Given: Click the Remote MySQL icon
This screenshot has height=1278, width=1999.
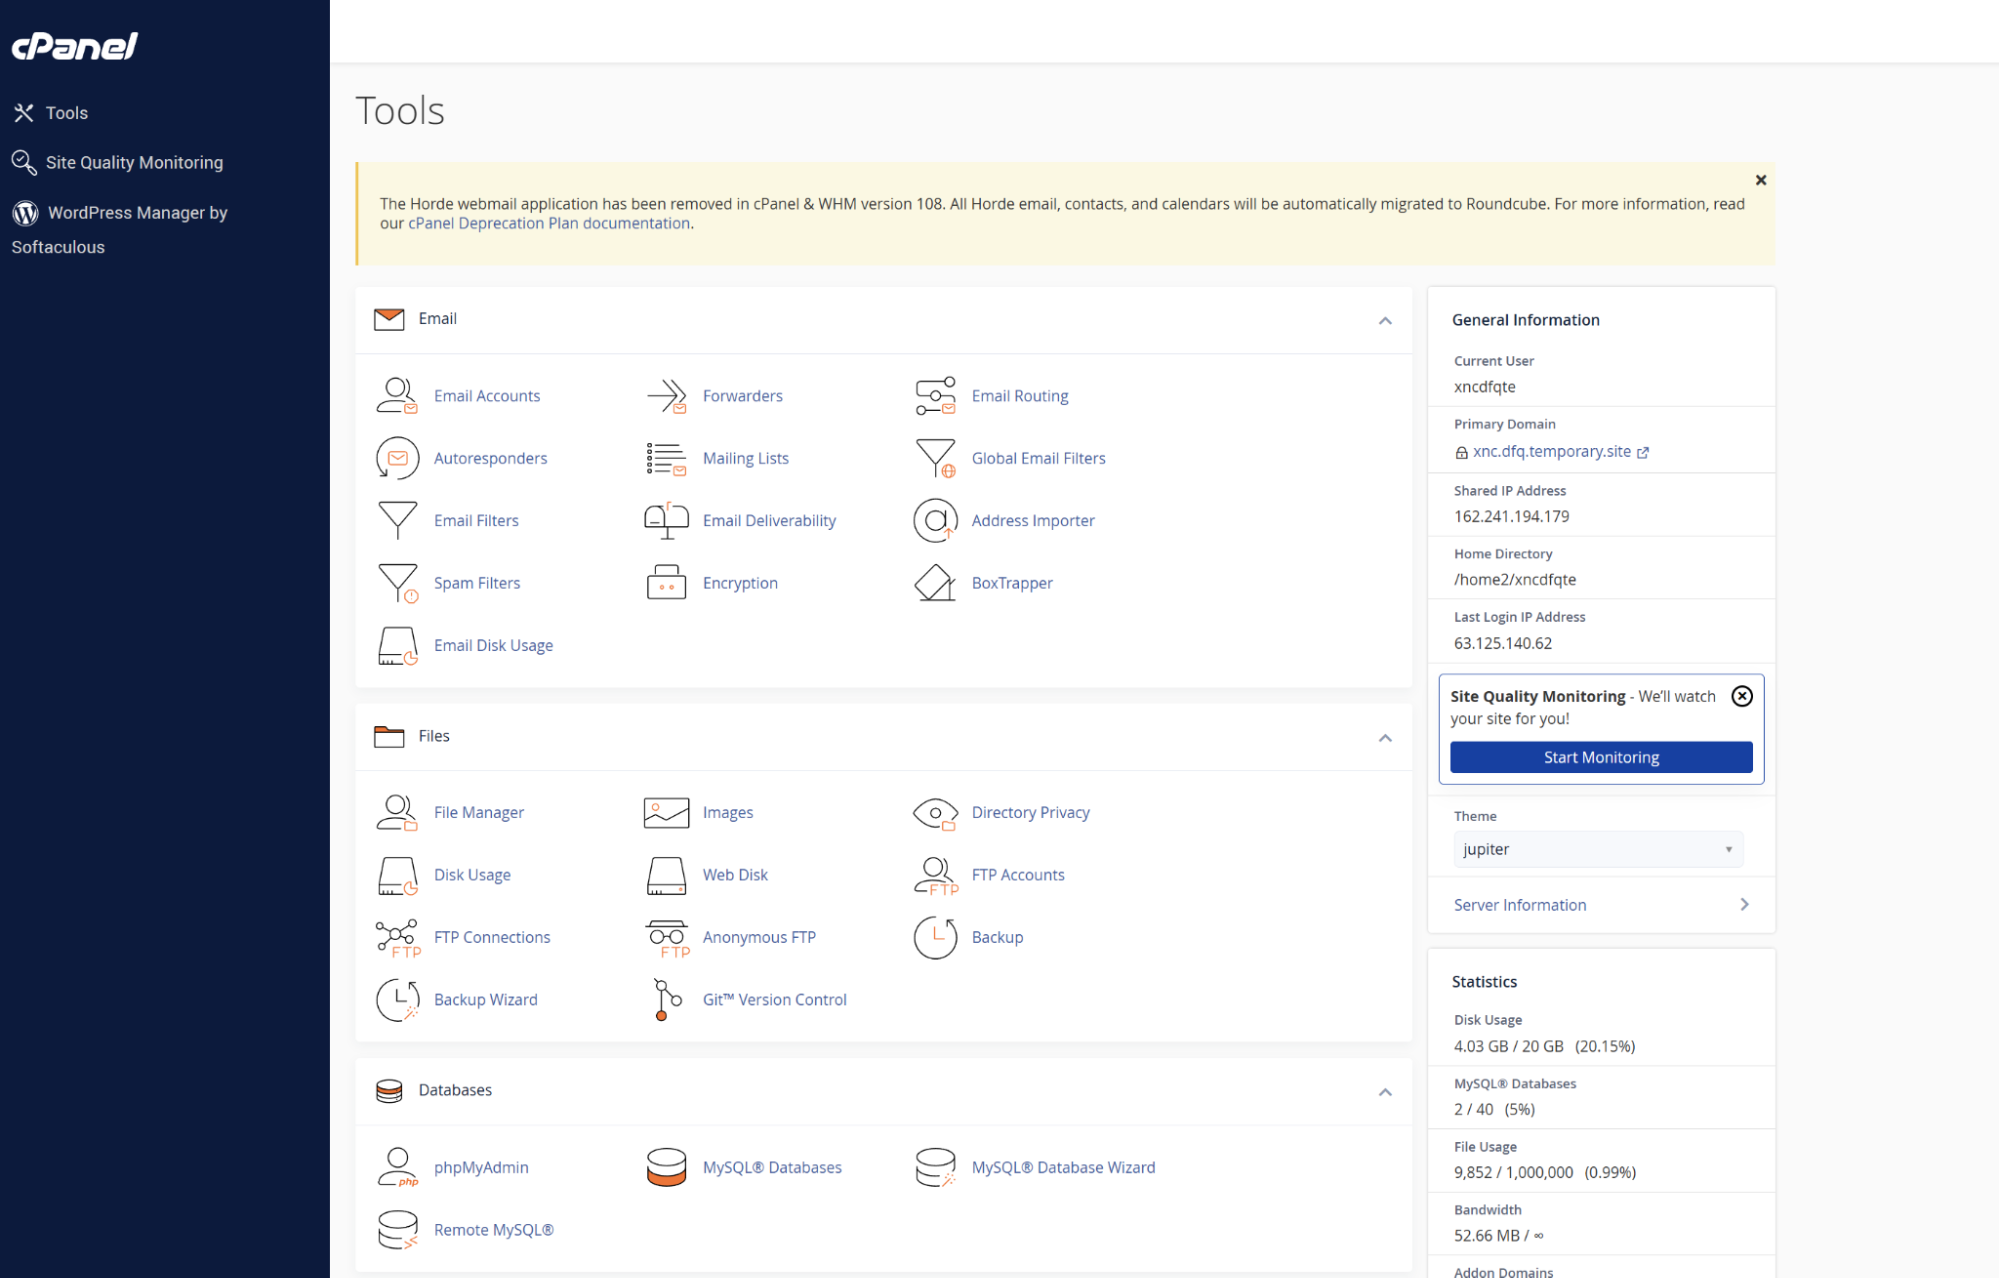Looking at the screenshot, I should [x=397, y=1230].
